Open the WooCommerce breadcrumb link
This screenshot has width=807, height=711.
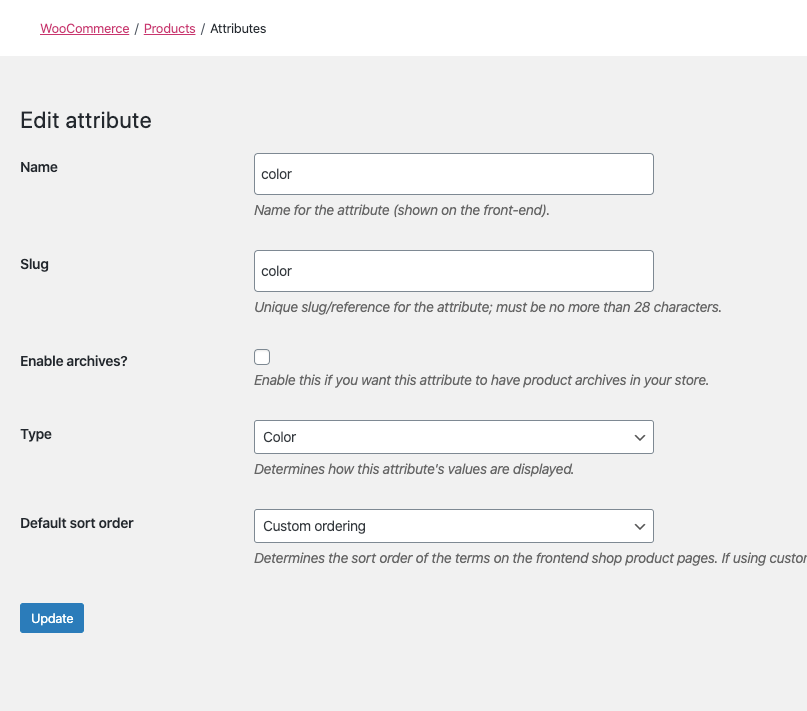84,29
